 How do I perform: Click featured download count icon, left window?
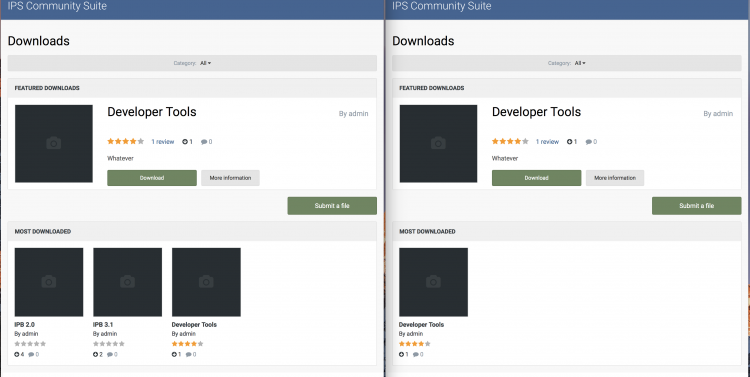click(x=185, y=142)
